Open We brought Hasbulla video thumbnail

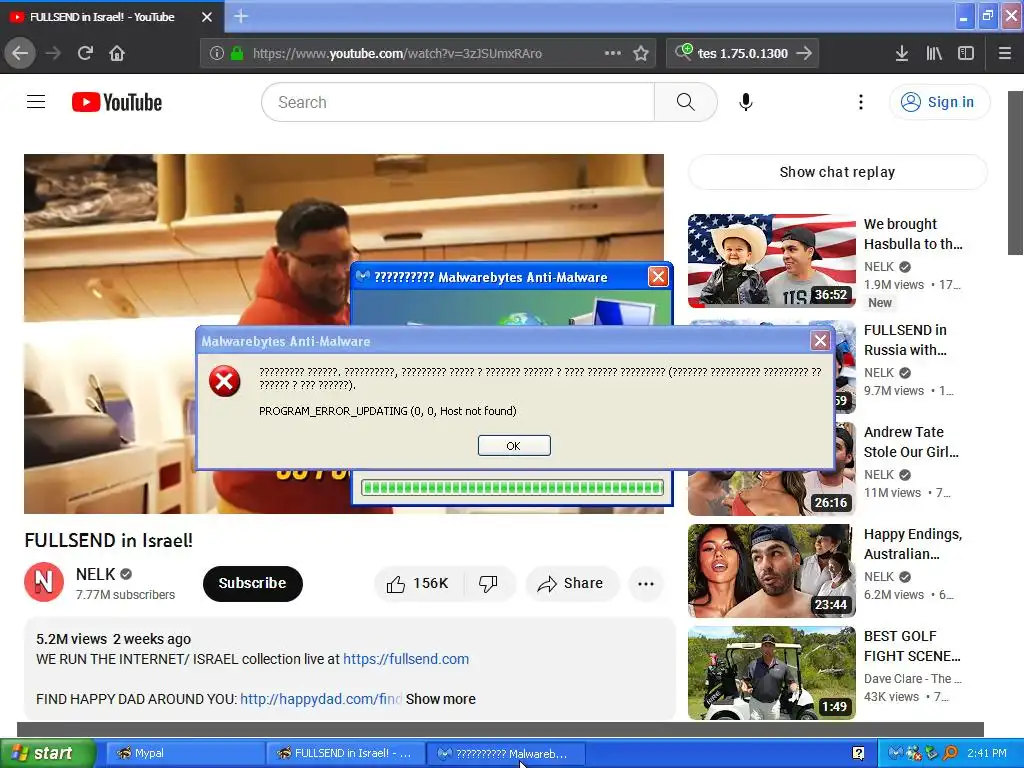[x=771, y=261]
